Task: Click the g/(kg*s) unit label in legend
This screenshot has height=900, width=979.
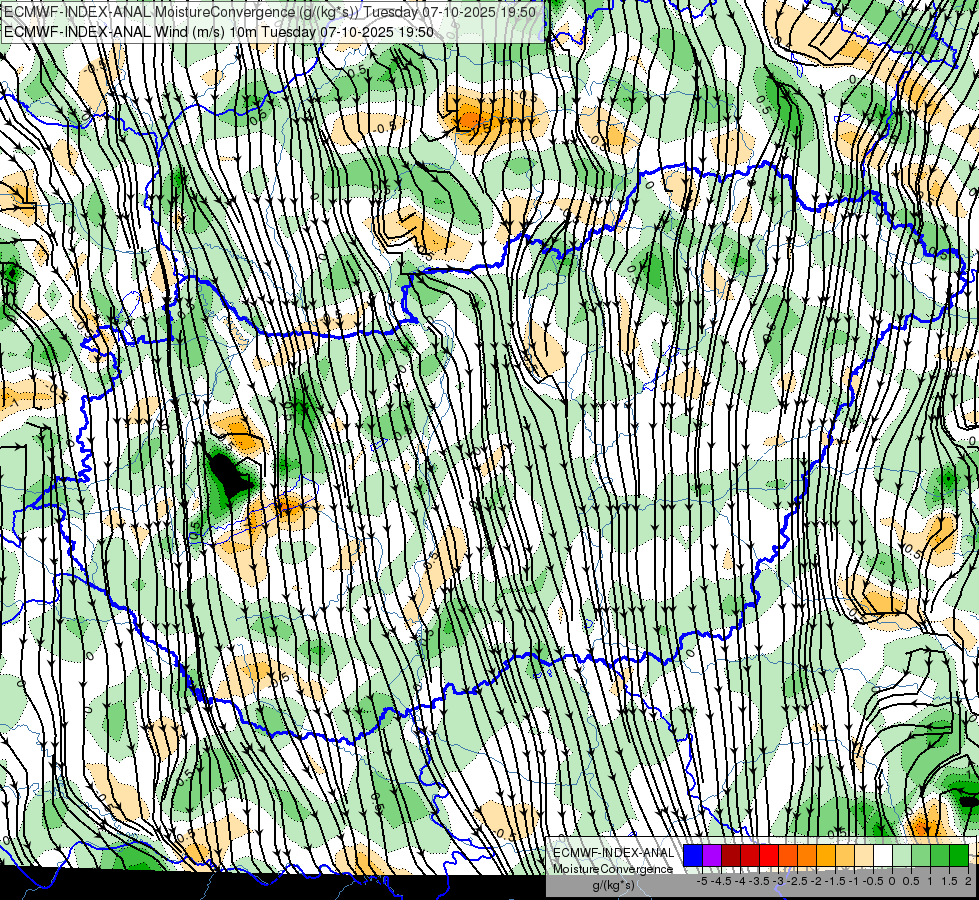Action: tap(613, 885)
